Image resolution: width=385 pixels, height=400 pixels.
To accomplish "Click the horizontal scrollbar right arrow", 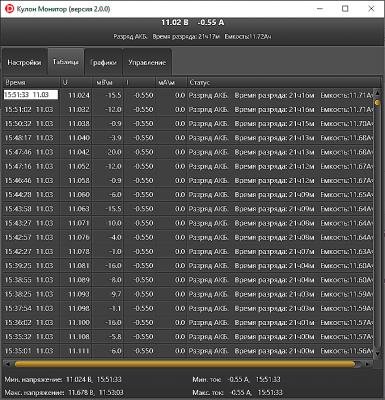I will [367, 364].
